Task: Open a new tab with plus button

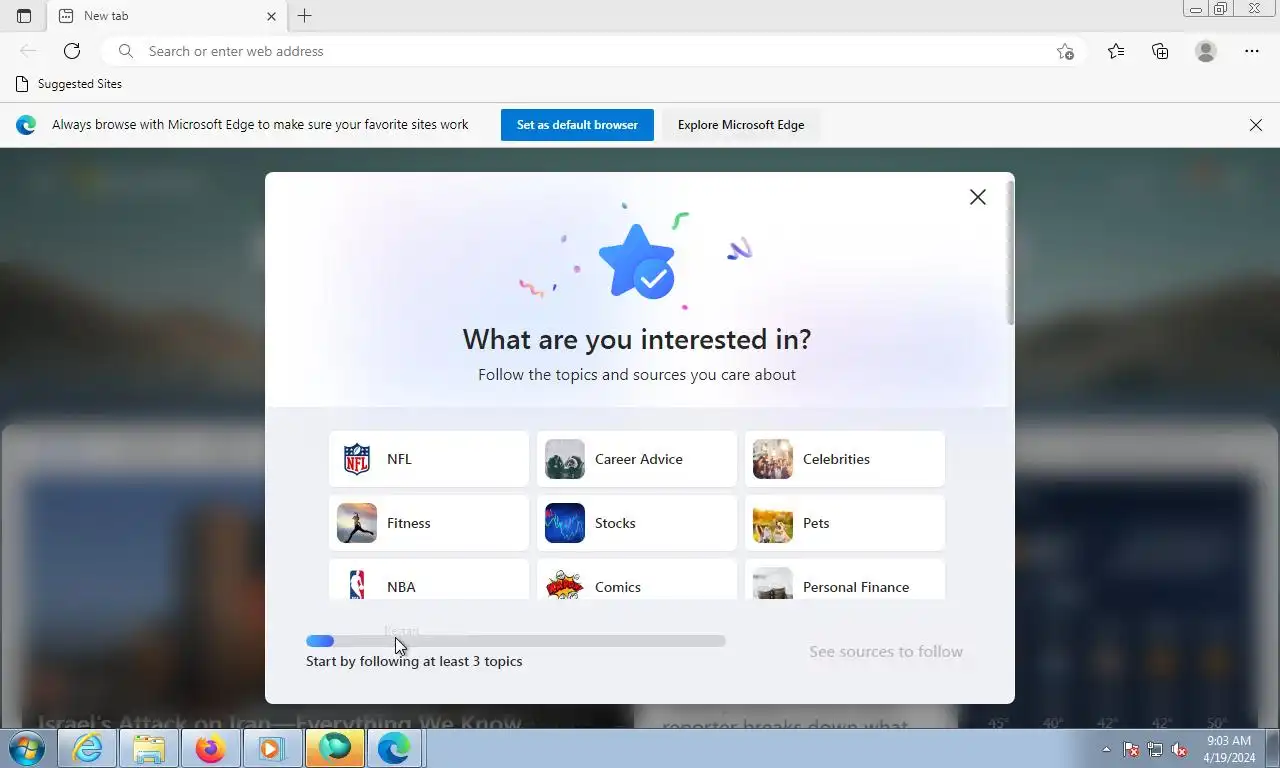Action: [305, 16]
